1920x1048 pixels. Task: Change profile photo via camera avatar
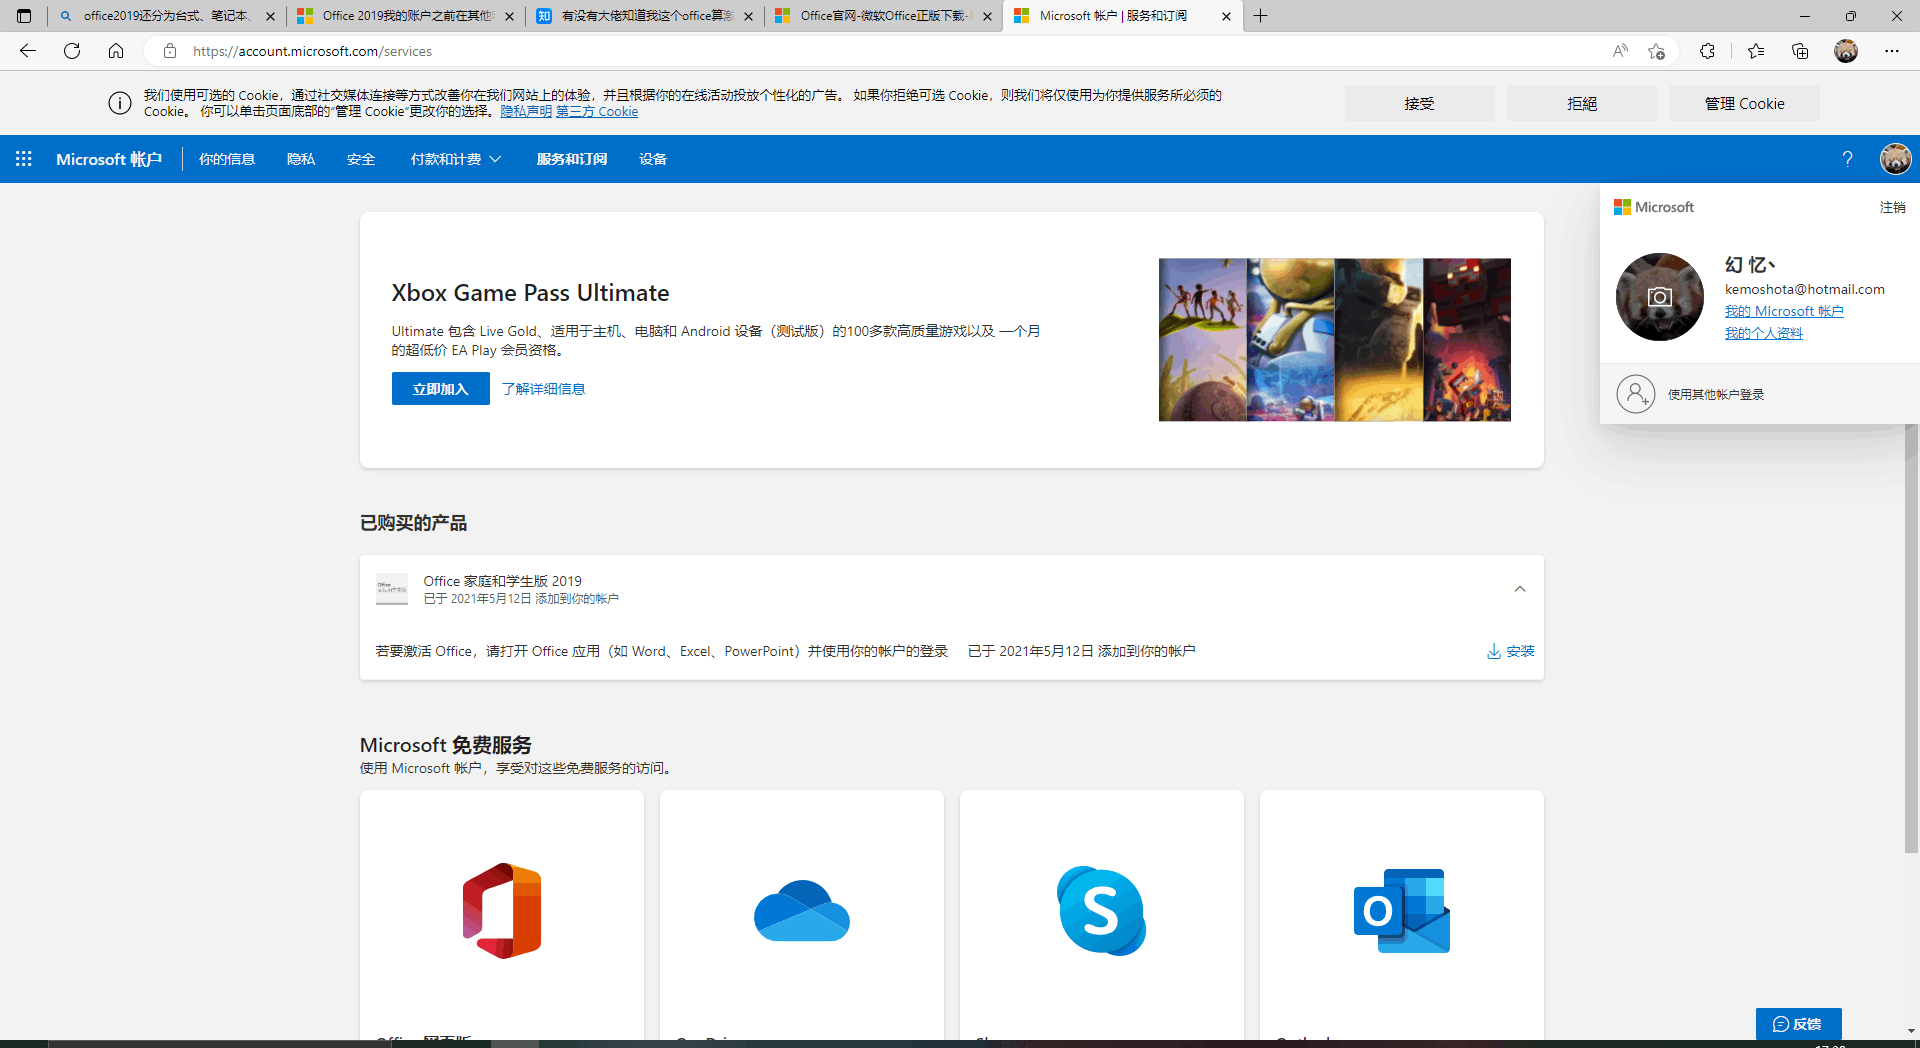pos(1660,297)
